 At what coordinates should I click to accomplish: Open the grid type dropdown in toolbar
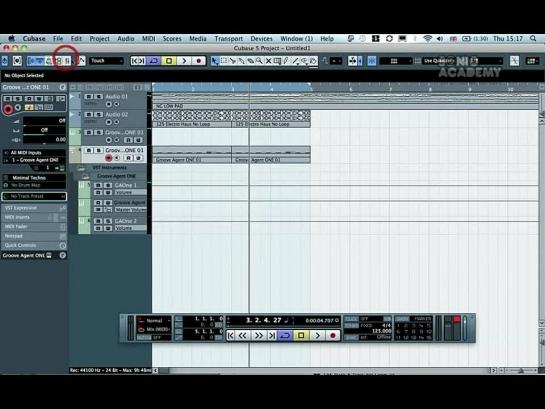tap(396, 61)
